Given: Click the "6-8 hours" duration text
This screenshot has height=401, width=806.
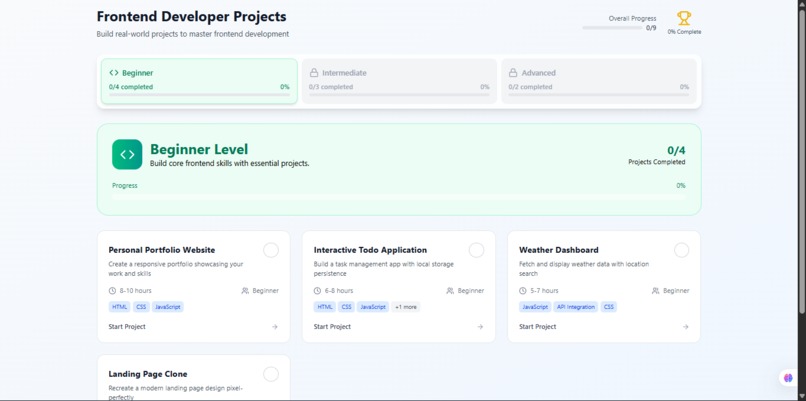Looking at the screenshot, I should pyautogui.click(x=339, y=291).
